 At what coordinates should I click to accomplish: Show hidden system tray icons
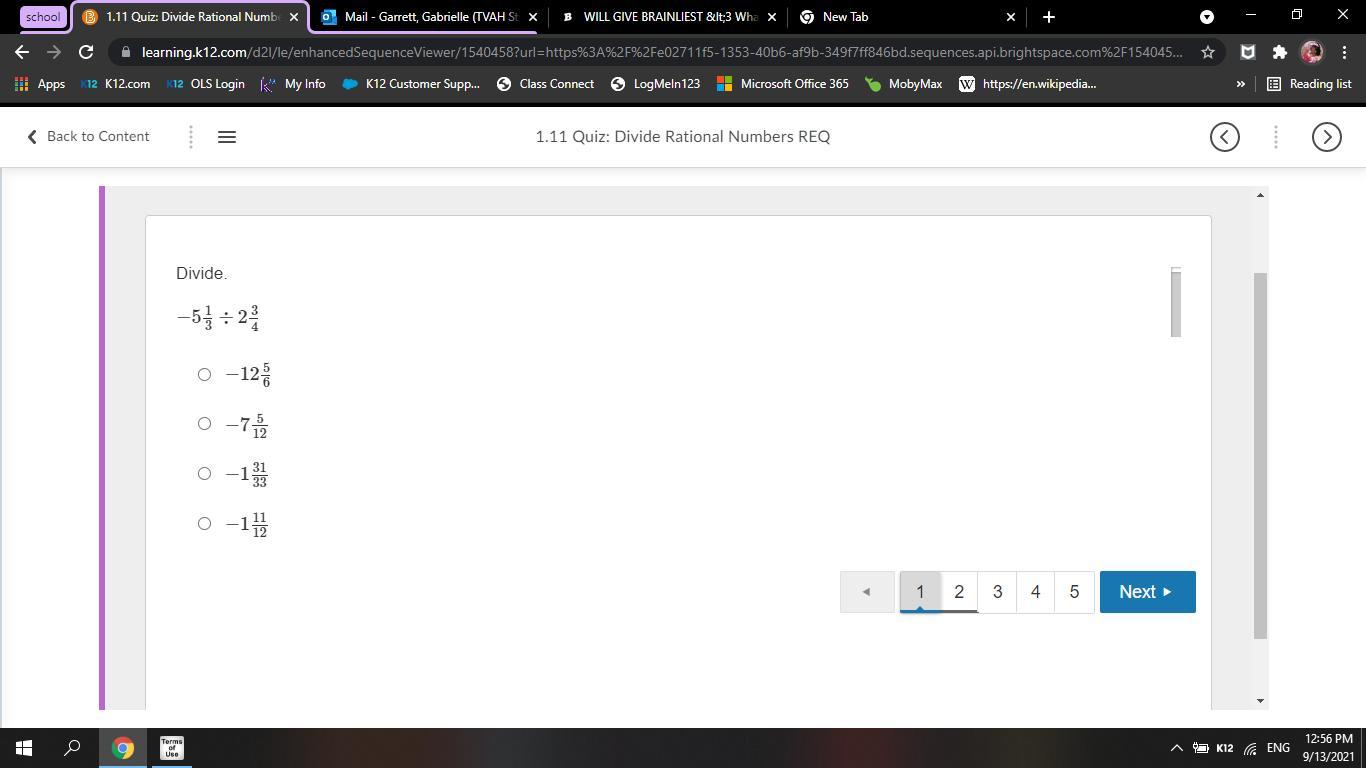pyautogui.click(x=1177, y=748)
